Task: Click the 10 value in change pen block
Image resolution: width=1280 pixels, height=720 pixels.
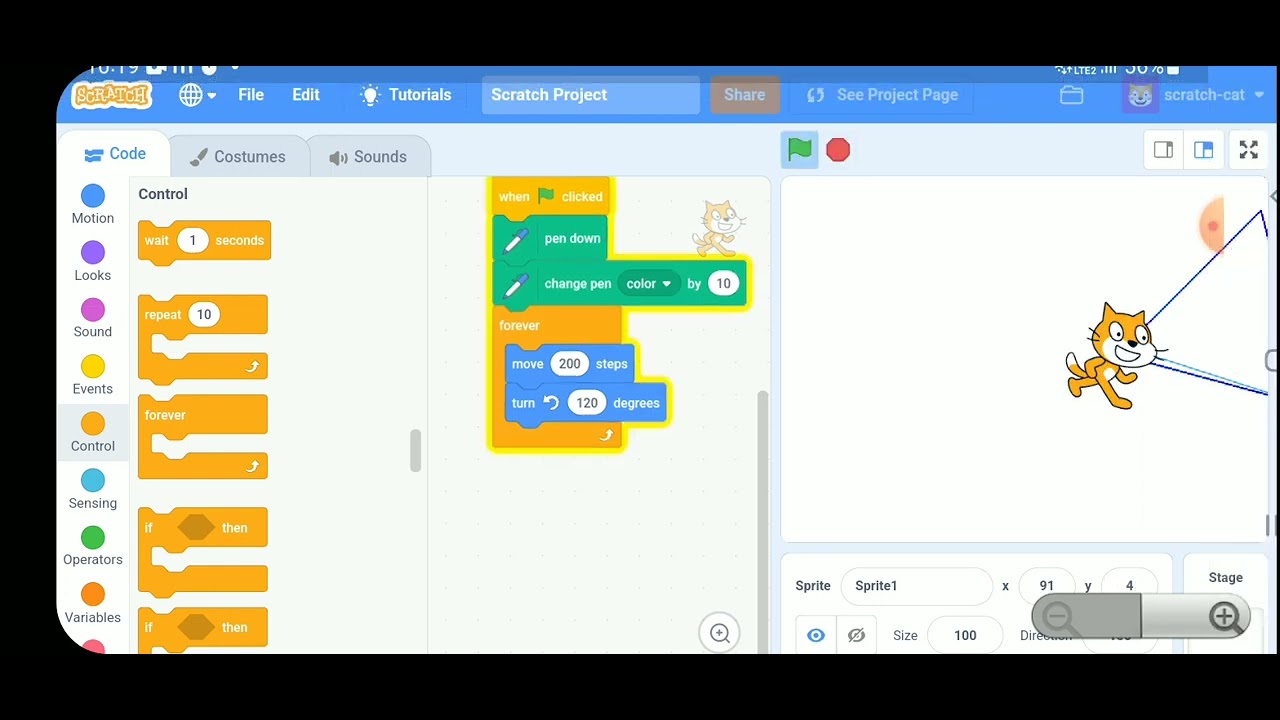Action: pyautogui.click(x=723, y=283)
